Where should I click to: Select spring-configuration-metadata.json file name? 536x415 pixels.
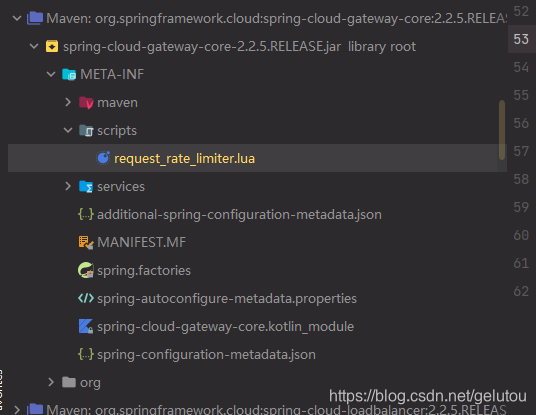click(x=206, y=355)
